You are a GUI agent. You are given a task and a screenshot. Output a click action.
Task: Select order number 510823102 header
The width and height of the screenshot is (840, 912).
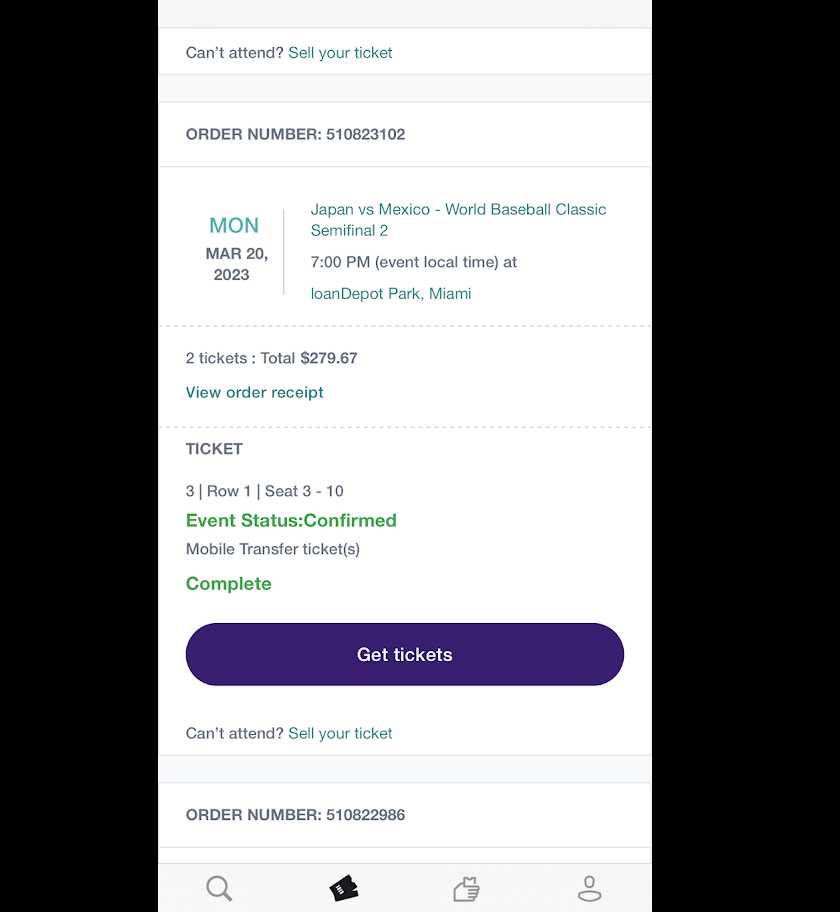coord(295,134)
